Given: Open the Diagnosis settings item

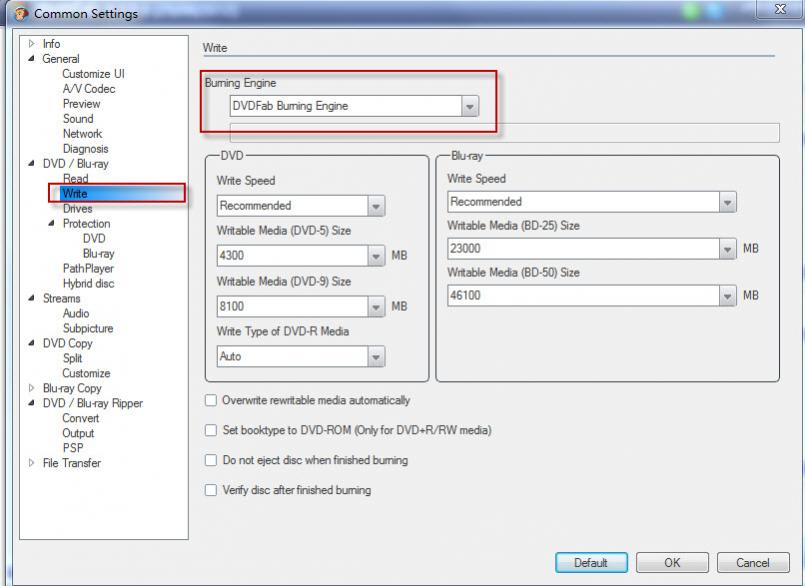Looking at the screenshot, I should click(x=85, y=148).
